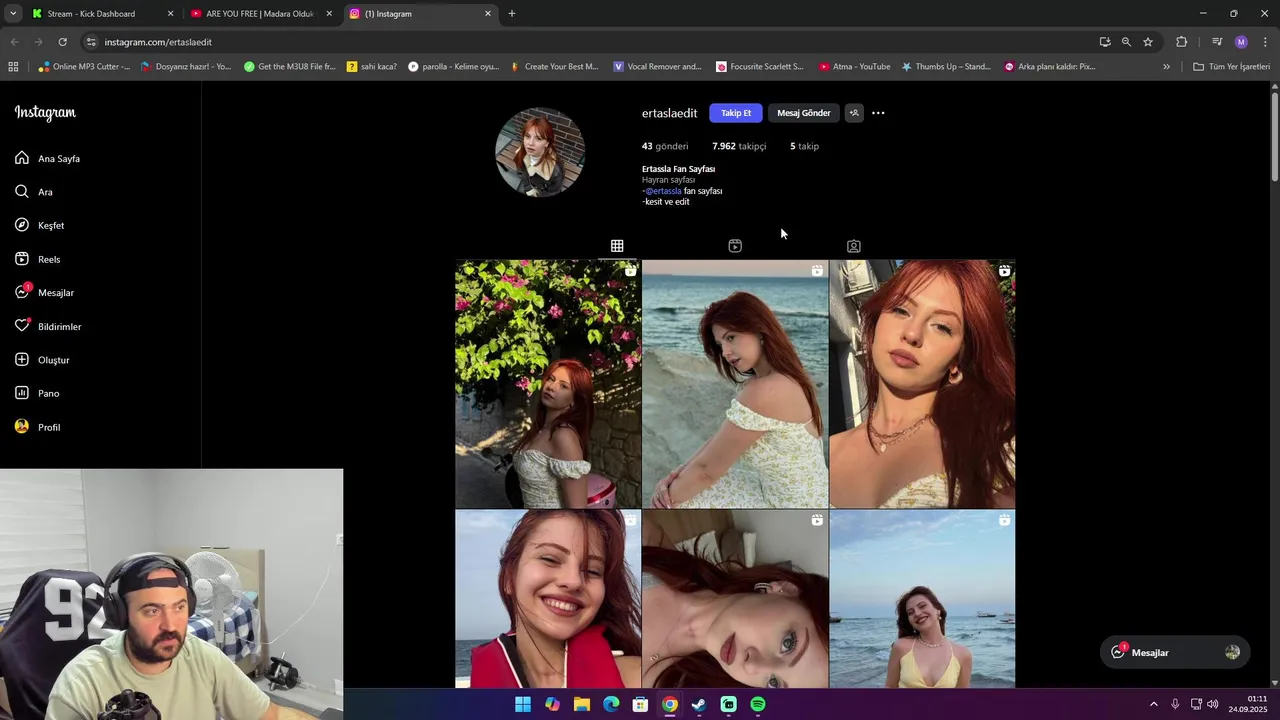Open the Chrome profile avatar M
Viewport: 1280px width, 720px height.
pos(1241,42)
